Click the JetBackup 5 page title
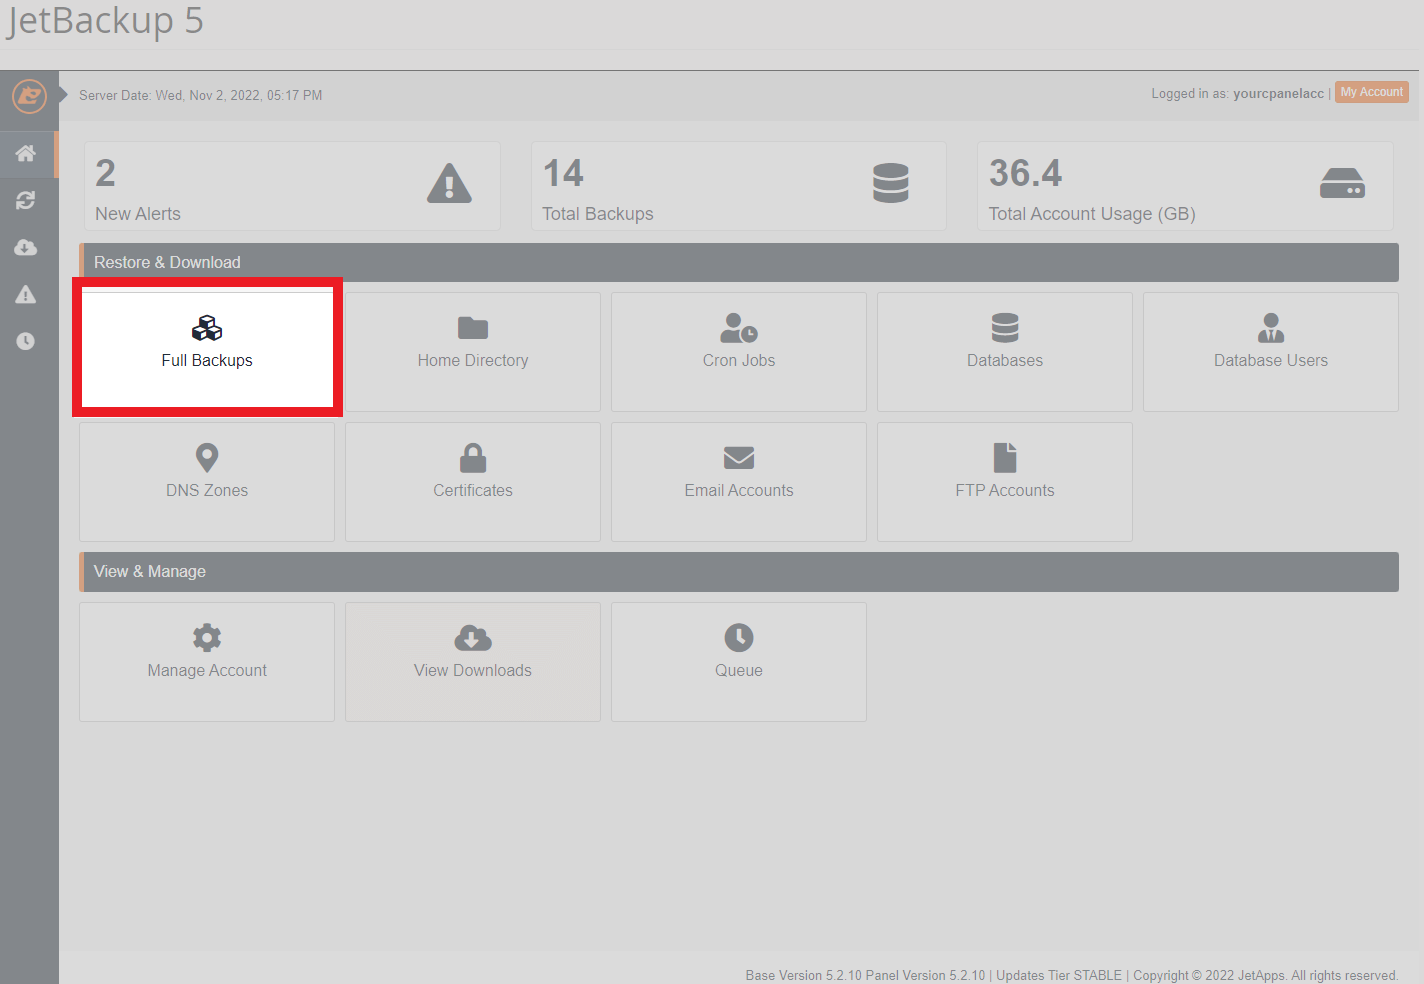 coord(105,20)
